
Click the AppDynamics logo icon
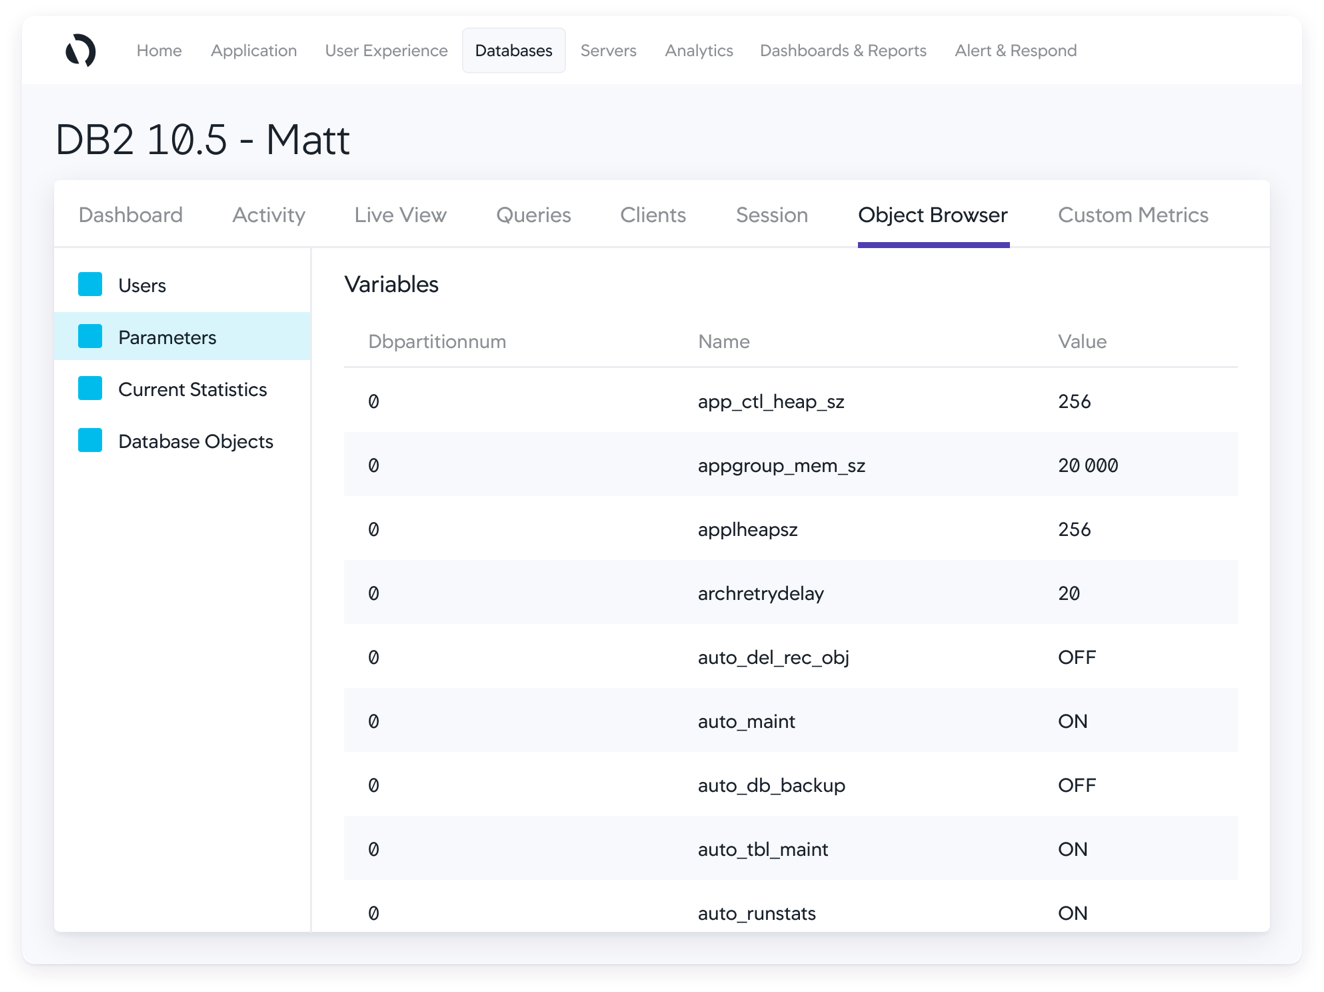[x=80, y=50]
